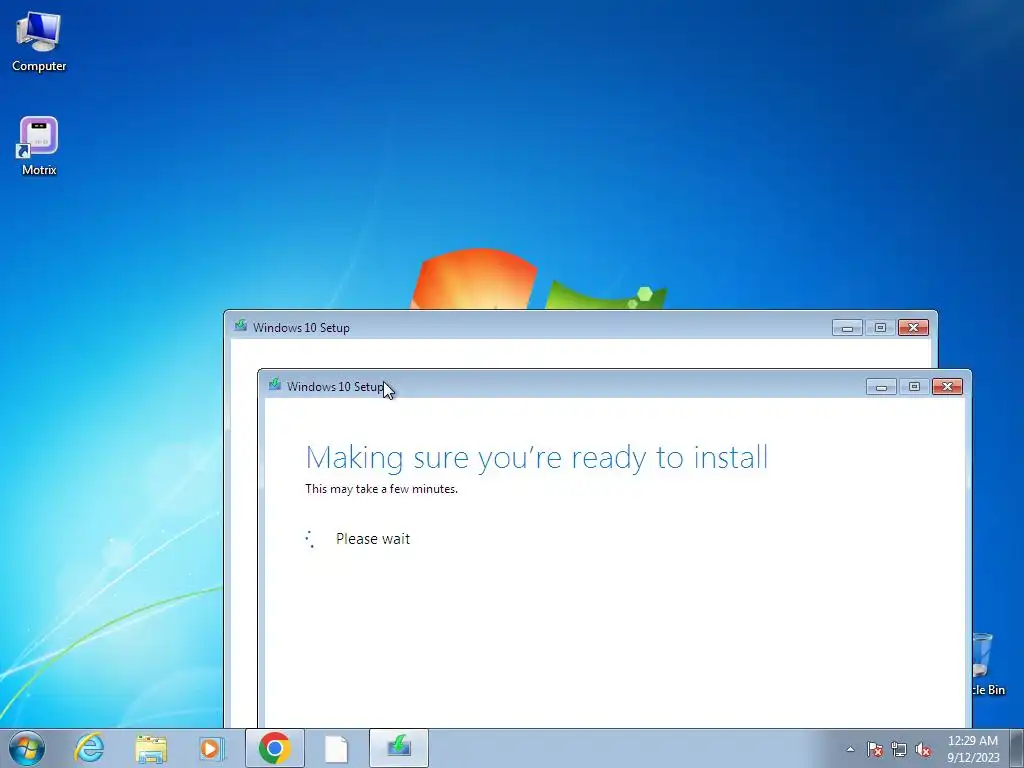Click the spinning progress indicator dots
Viewport: 1024px width, 768px height.
[311, 539]
